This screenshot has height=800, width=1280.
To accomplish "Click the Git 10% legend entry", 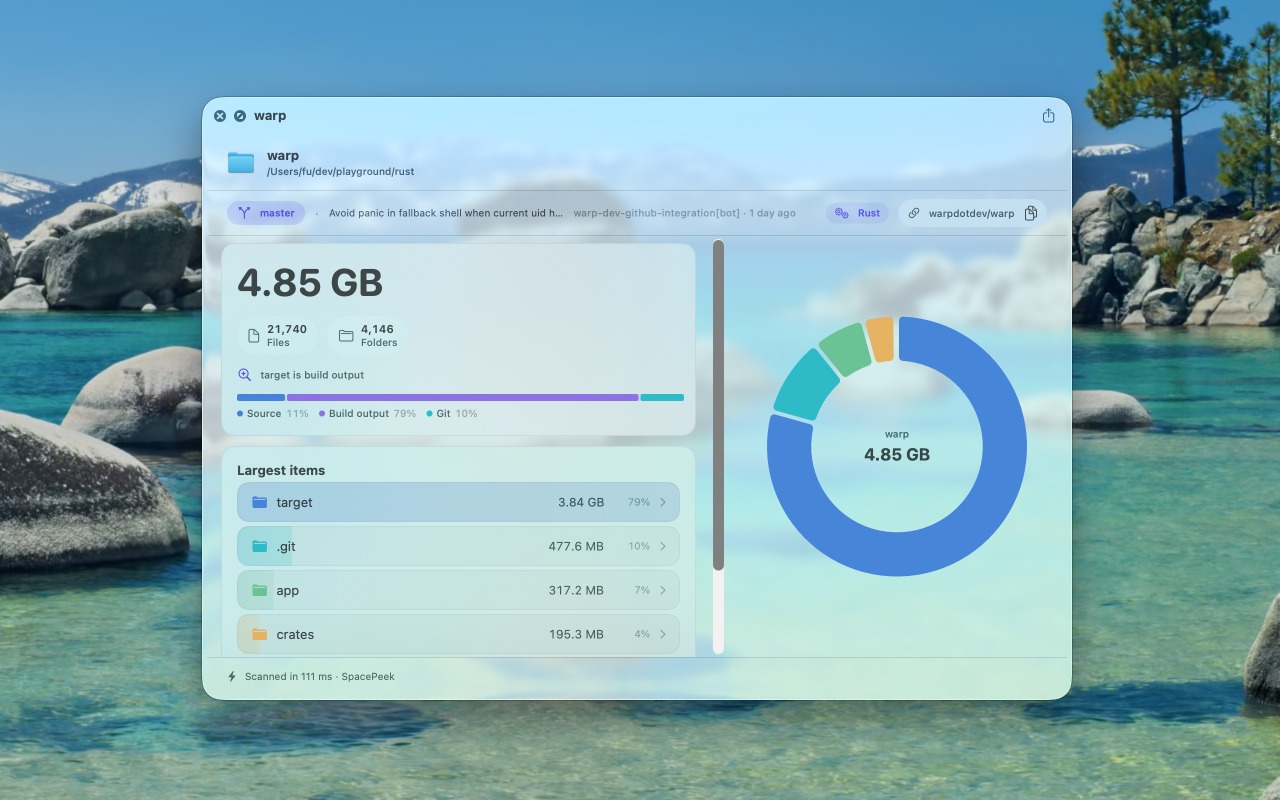I will (x=452, y=413).
